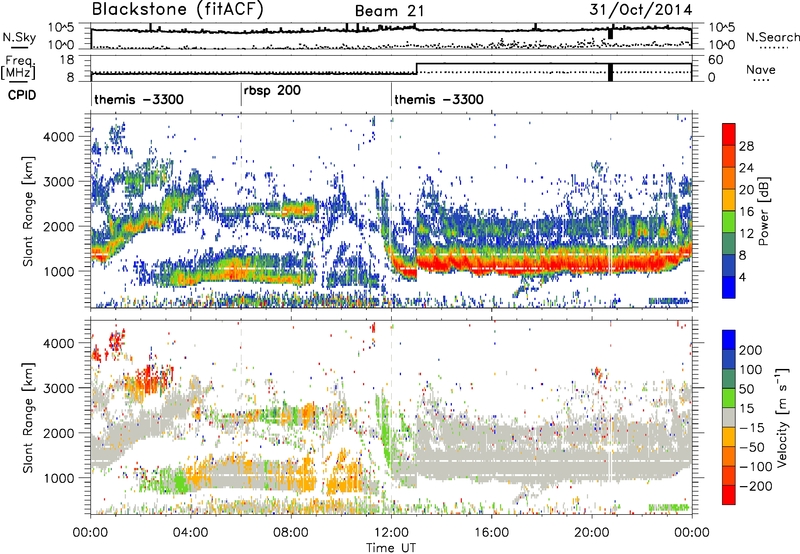Click the "Blackstone (fitACF)" plot title
Image resolution: width=800 pixels, height=554 pixels.
point(178,10)
